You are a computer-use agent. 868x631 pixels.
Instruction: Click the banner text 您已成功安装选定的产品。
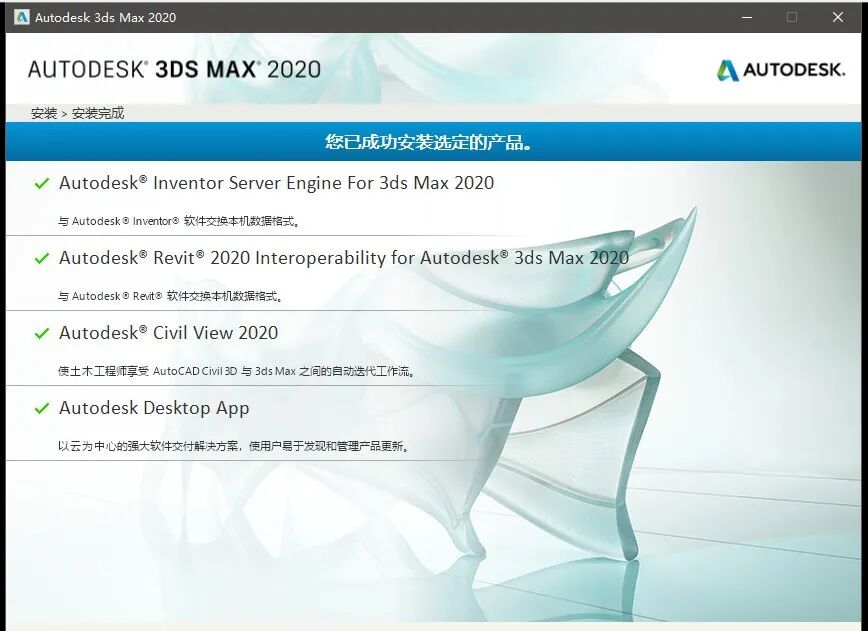(x=428, y=142)
